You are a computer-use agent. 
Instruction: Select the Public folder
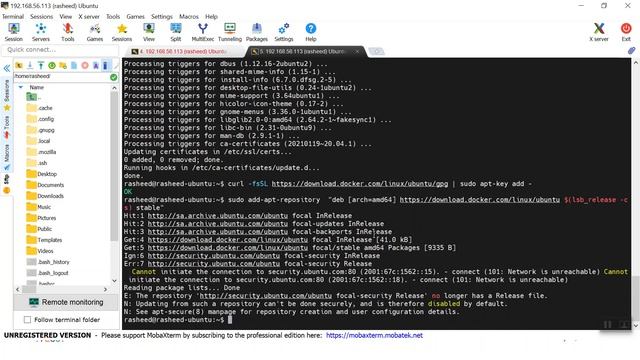[39, 229]
